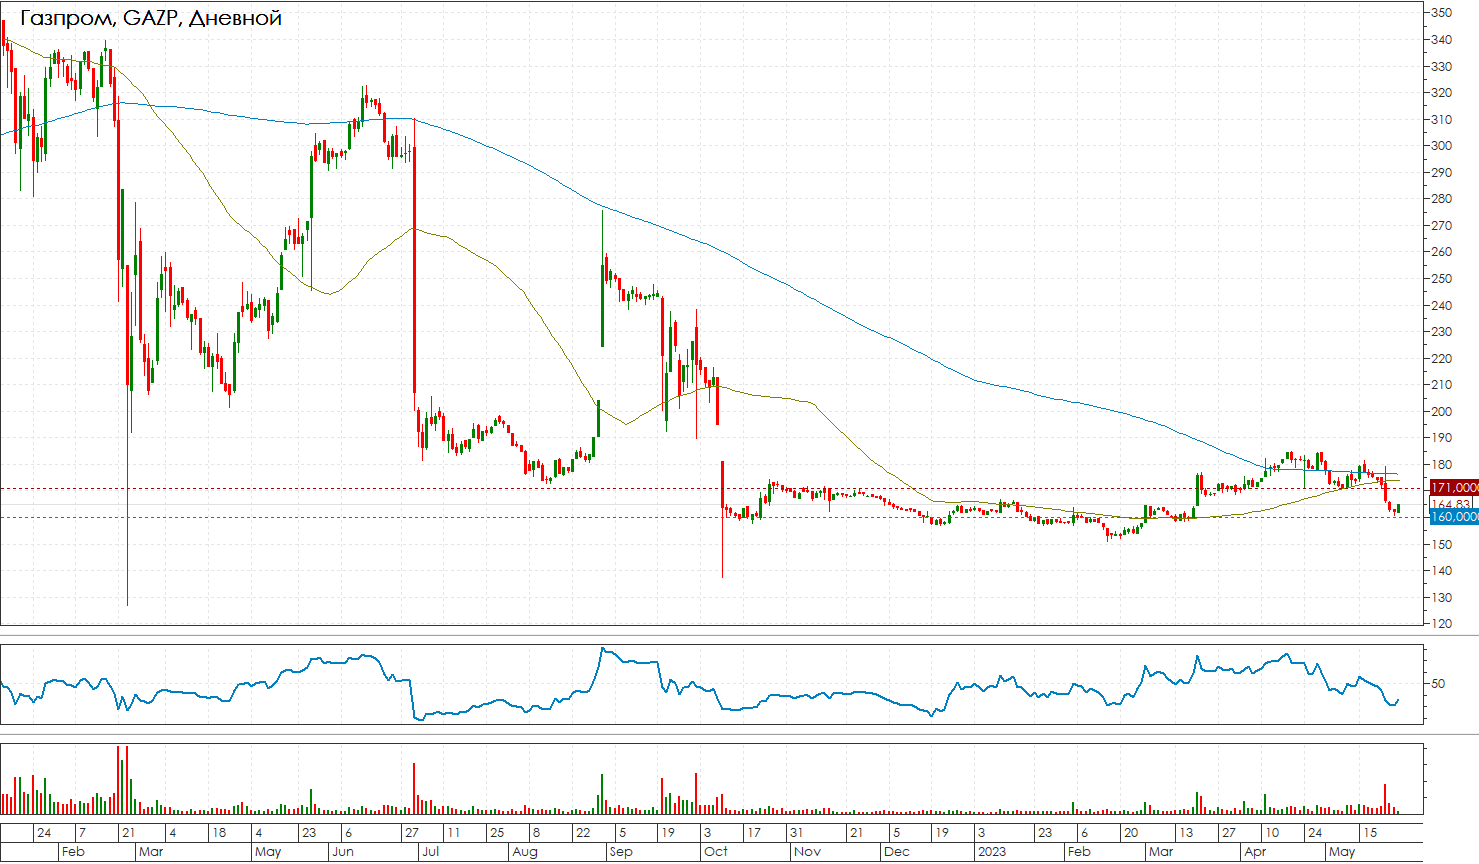
Task: Pick the Dec month label
Action: pos(897,852)
